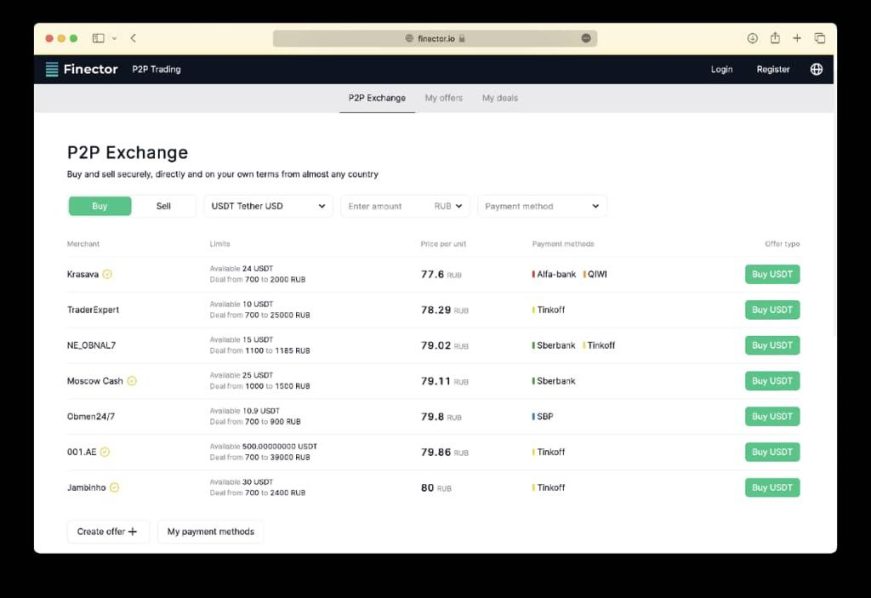Switch to My offers tab
This screenshot has height=598, width=871.
[443, 98]
